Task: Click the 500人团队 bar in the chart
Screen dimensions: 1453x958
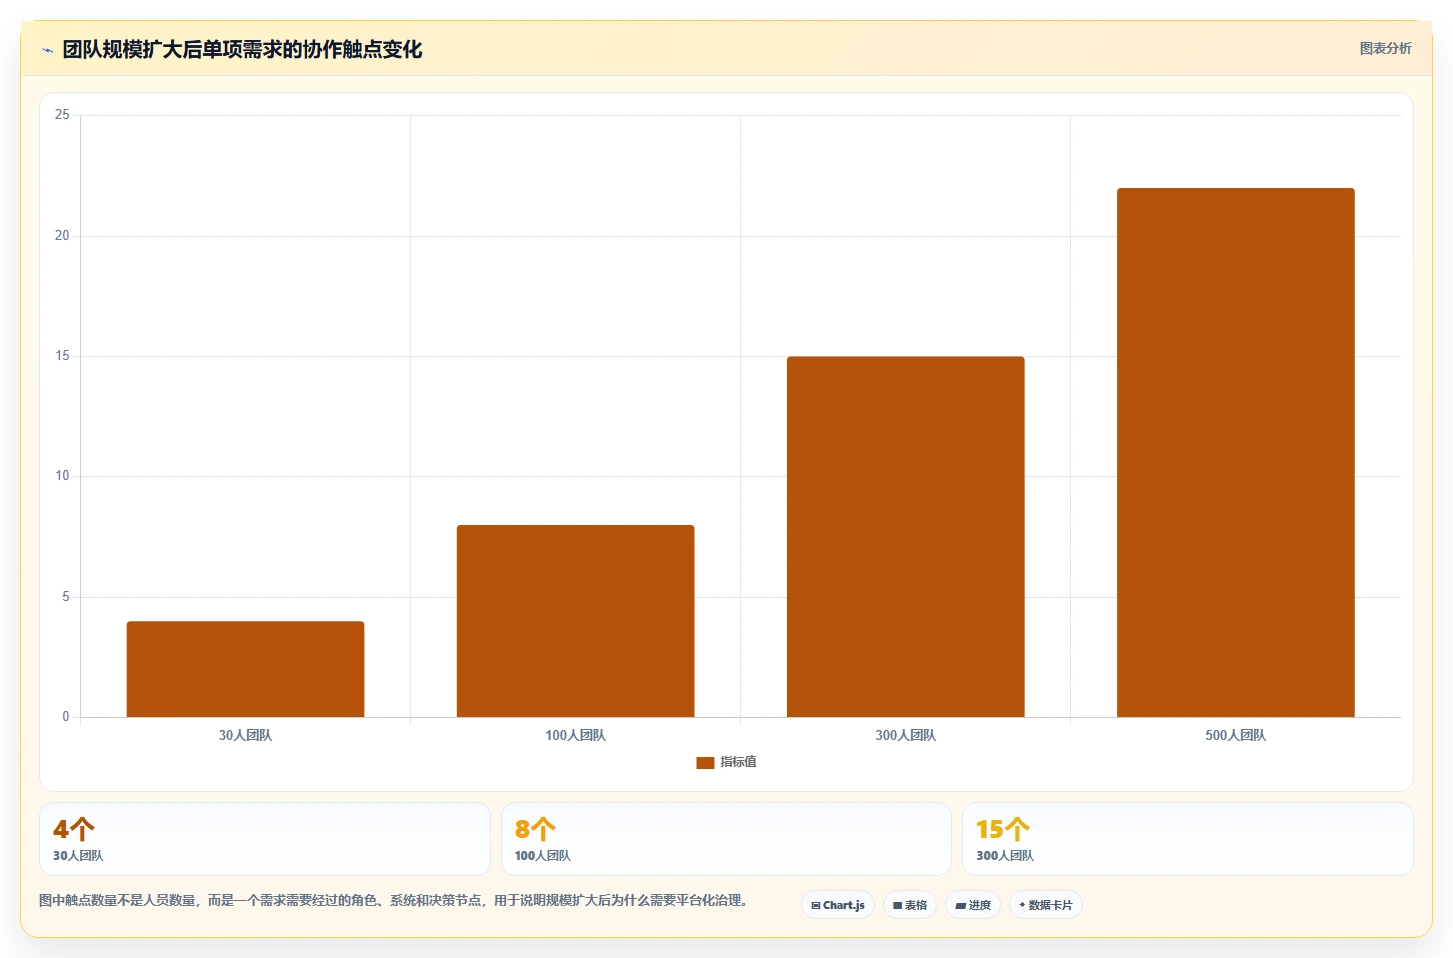Action: 1235,452
